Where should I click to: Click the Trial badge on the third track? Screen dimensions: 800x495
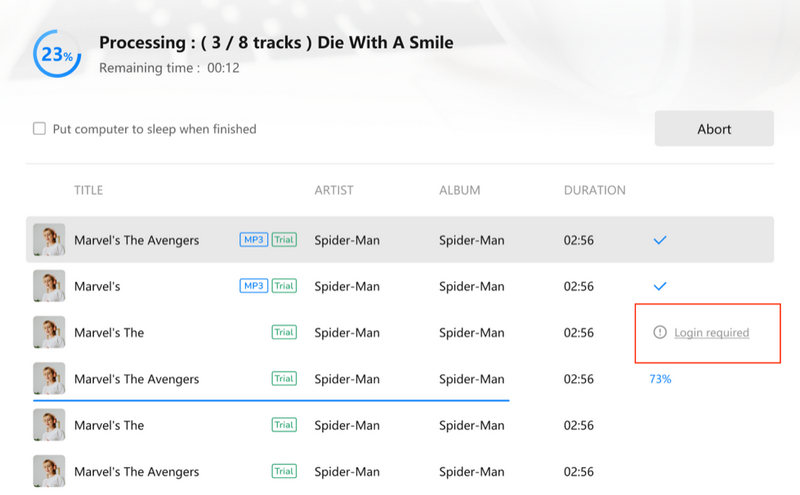coord(284,333)
